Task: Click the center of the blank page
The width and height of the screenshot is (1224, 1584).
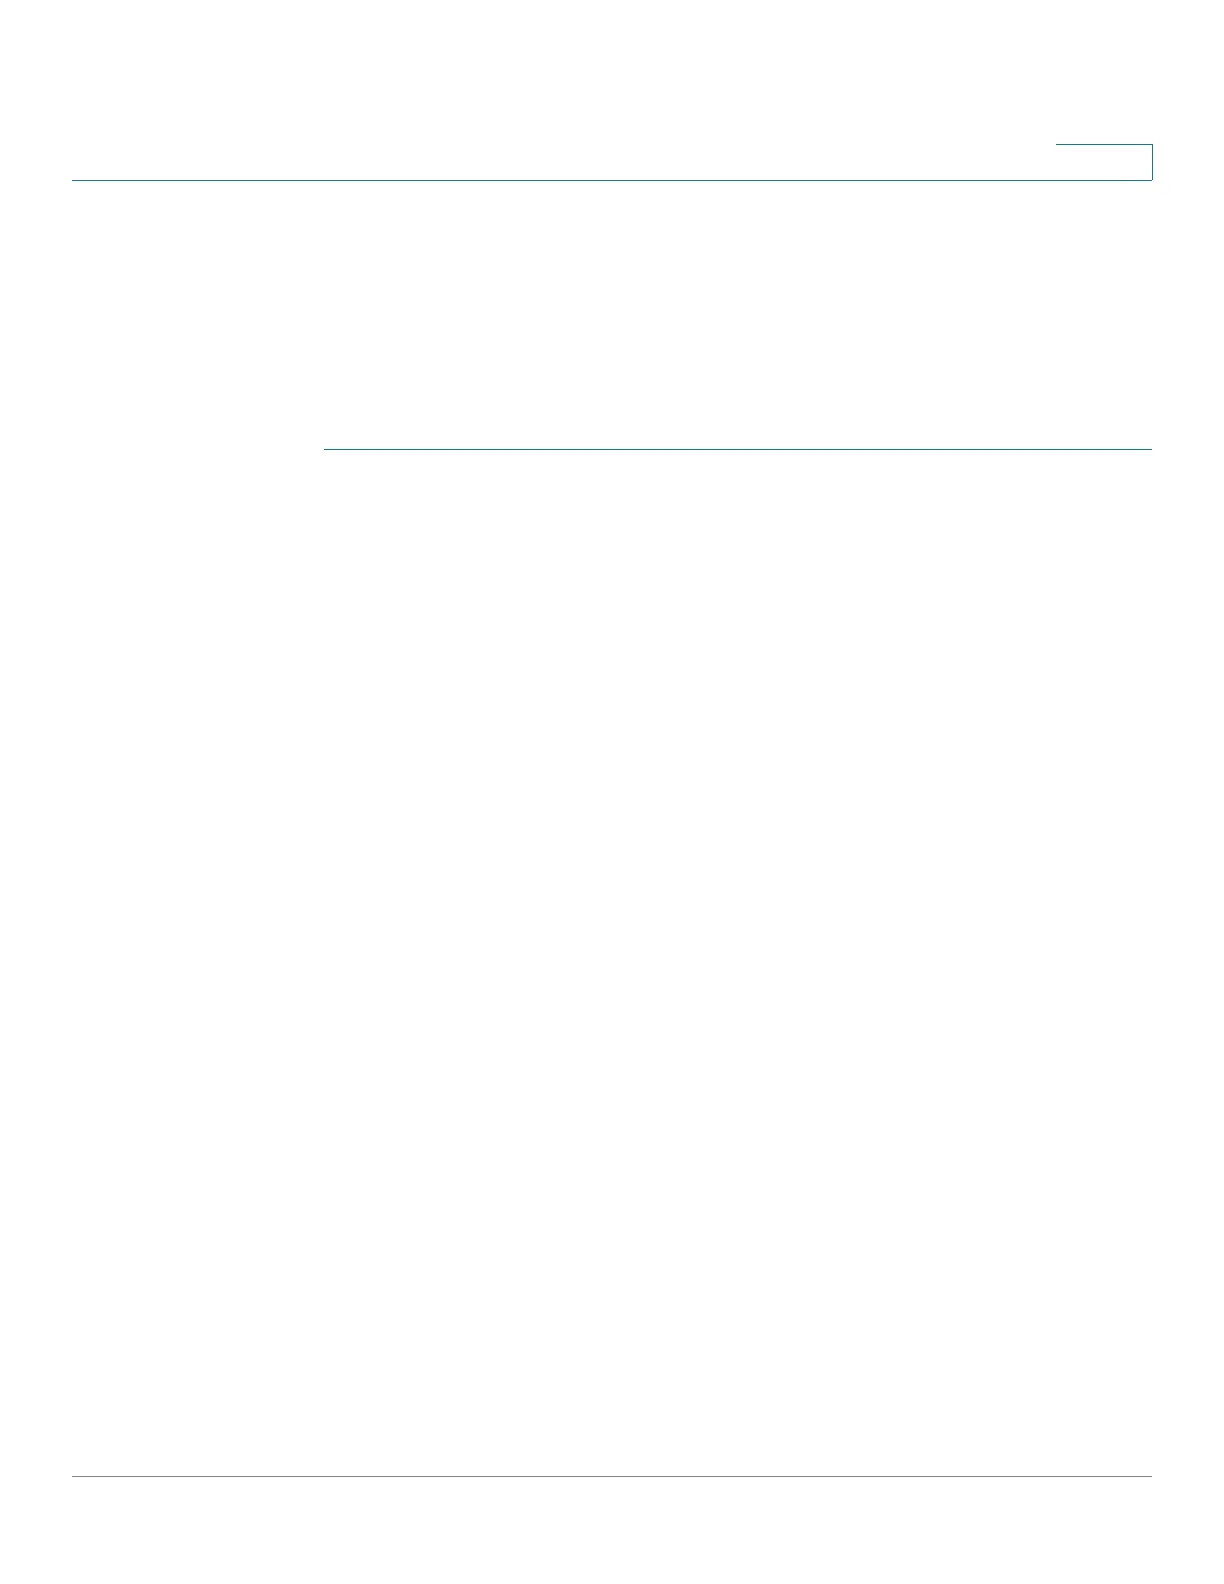Action: pos(612,792)
